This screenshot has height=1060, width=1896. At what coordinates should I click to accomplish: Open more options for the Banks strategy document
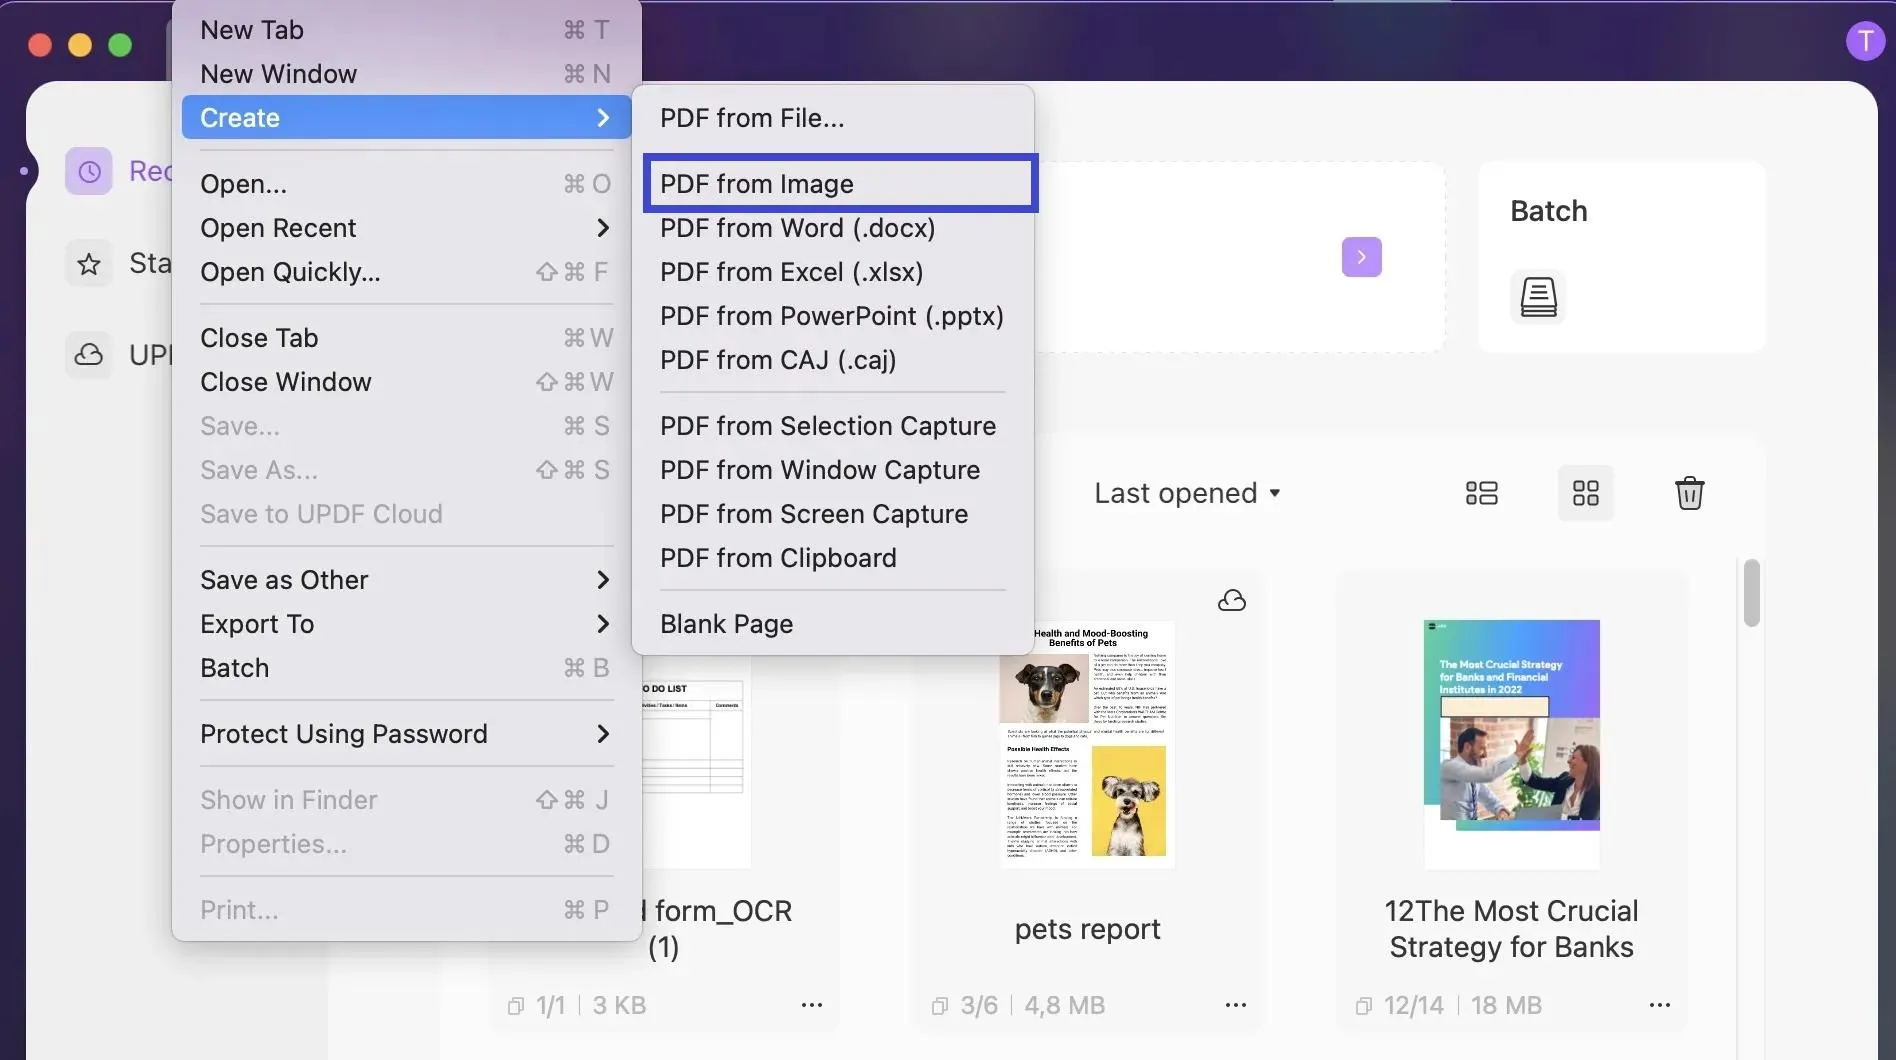point(1661,1005)
